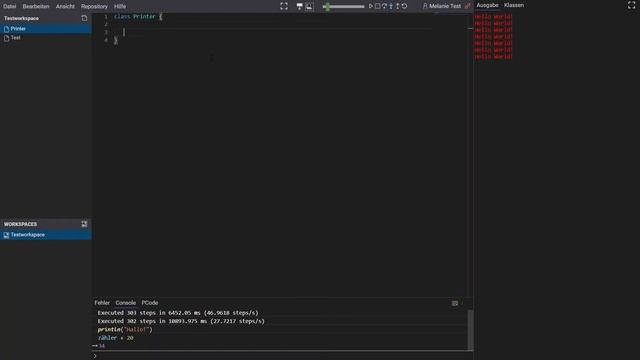Click the red icon next to Melanie Test
The height and width of the screenshot is (360, 640).
tap(468, 6)
